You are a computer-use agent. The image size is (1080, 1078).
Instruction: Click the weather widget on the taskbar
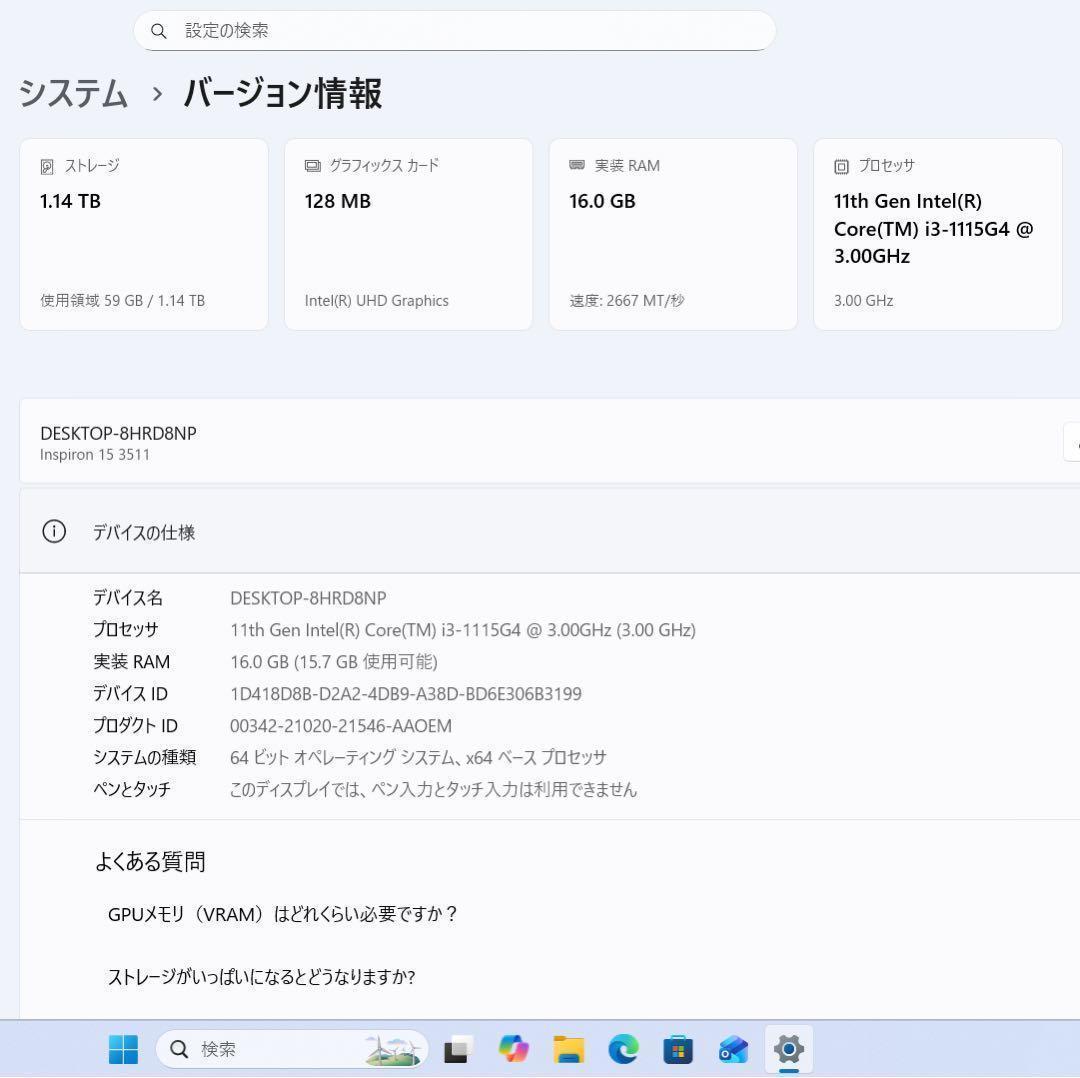pos(394,1049)
